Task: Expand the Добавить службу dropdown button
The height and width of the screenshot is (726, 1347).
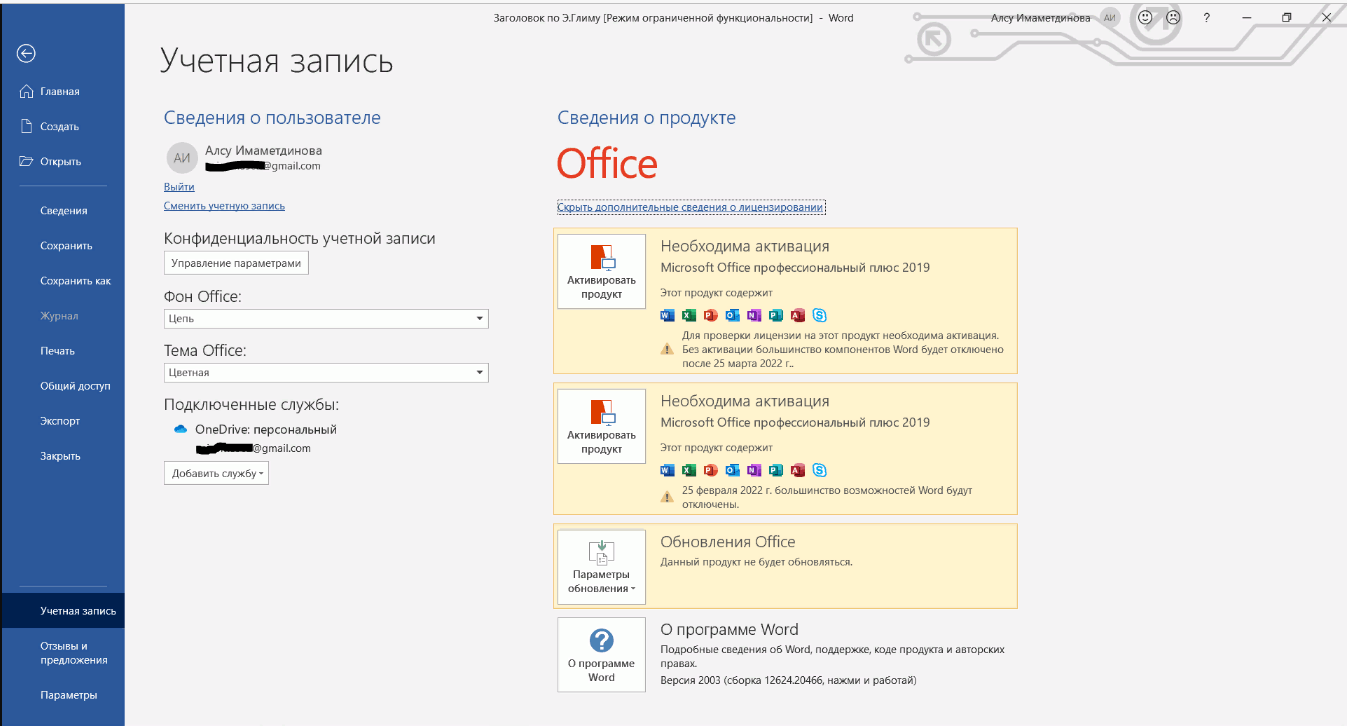Action: pos(216,473)
